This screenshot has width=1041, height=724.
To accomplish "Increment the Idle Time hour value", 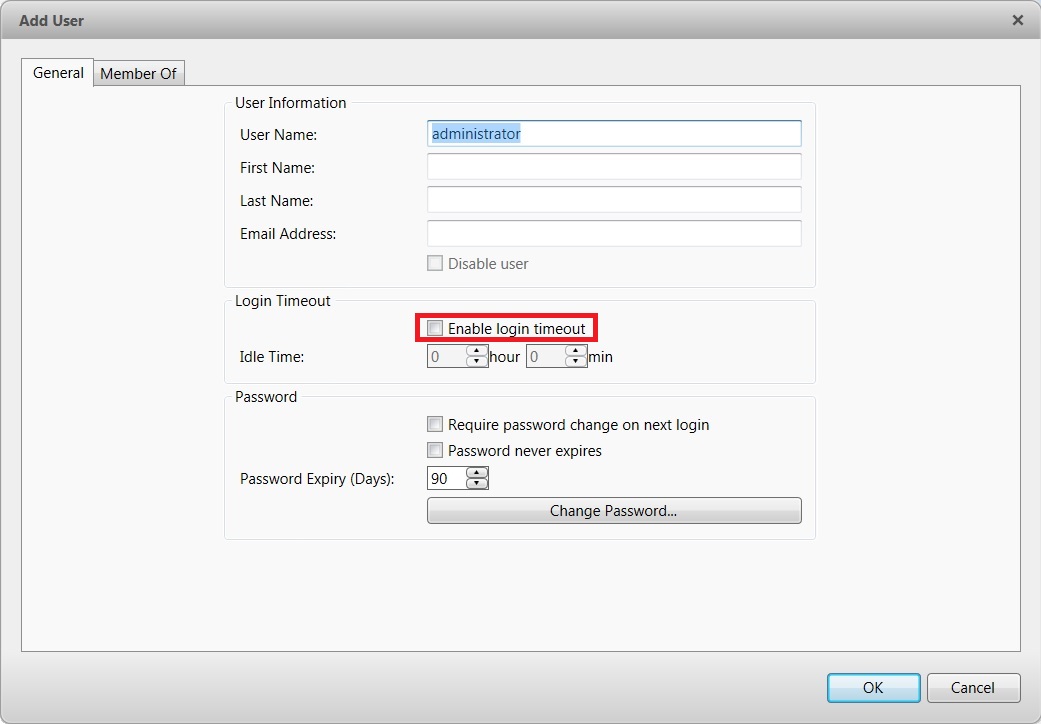I will point(476,350).
